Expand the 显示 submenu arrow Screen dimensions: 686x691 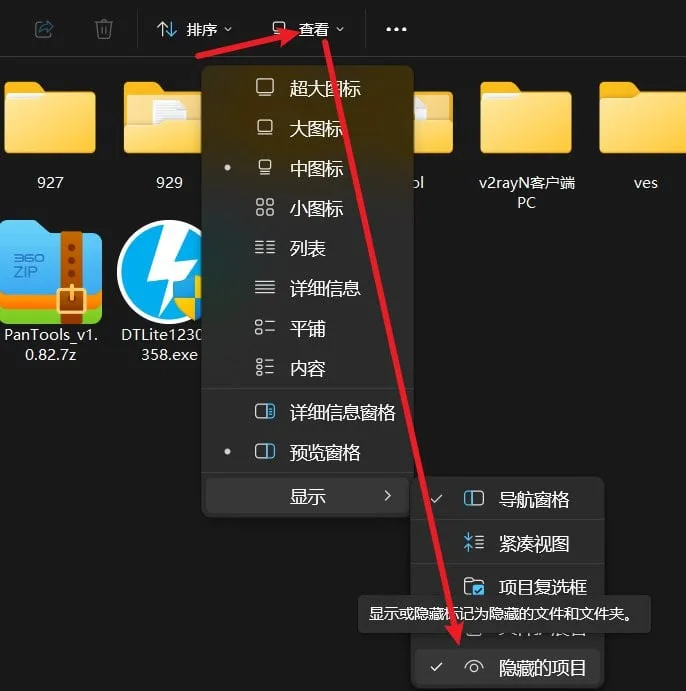coord(387,495)
